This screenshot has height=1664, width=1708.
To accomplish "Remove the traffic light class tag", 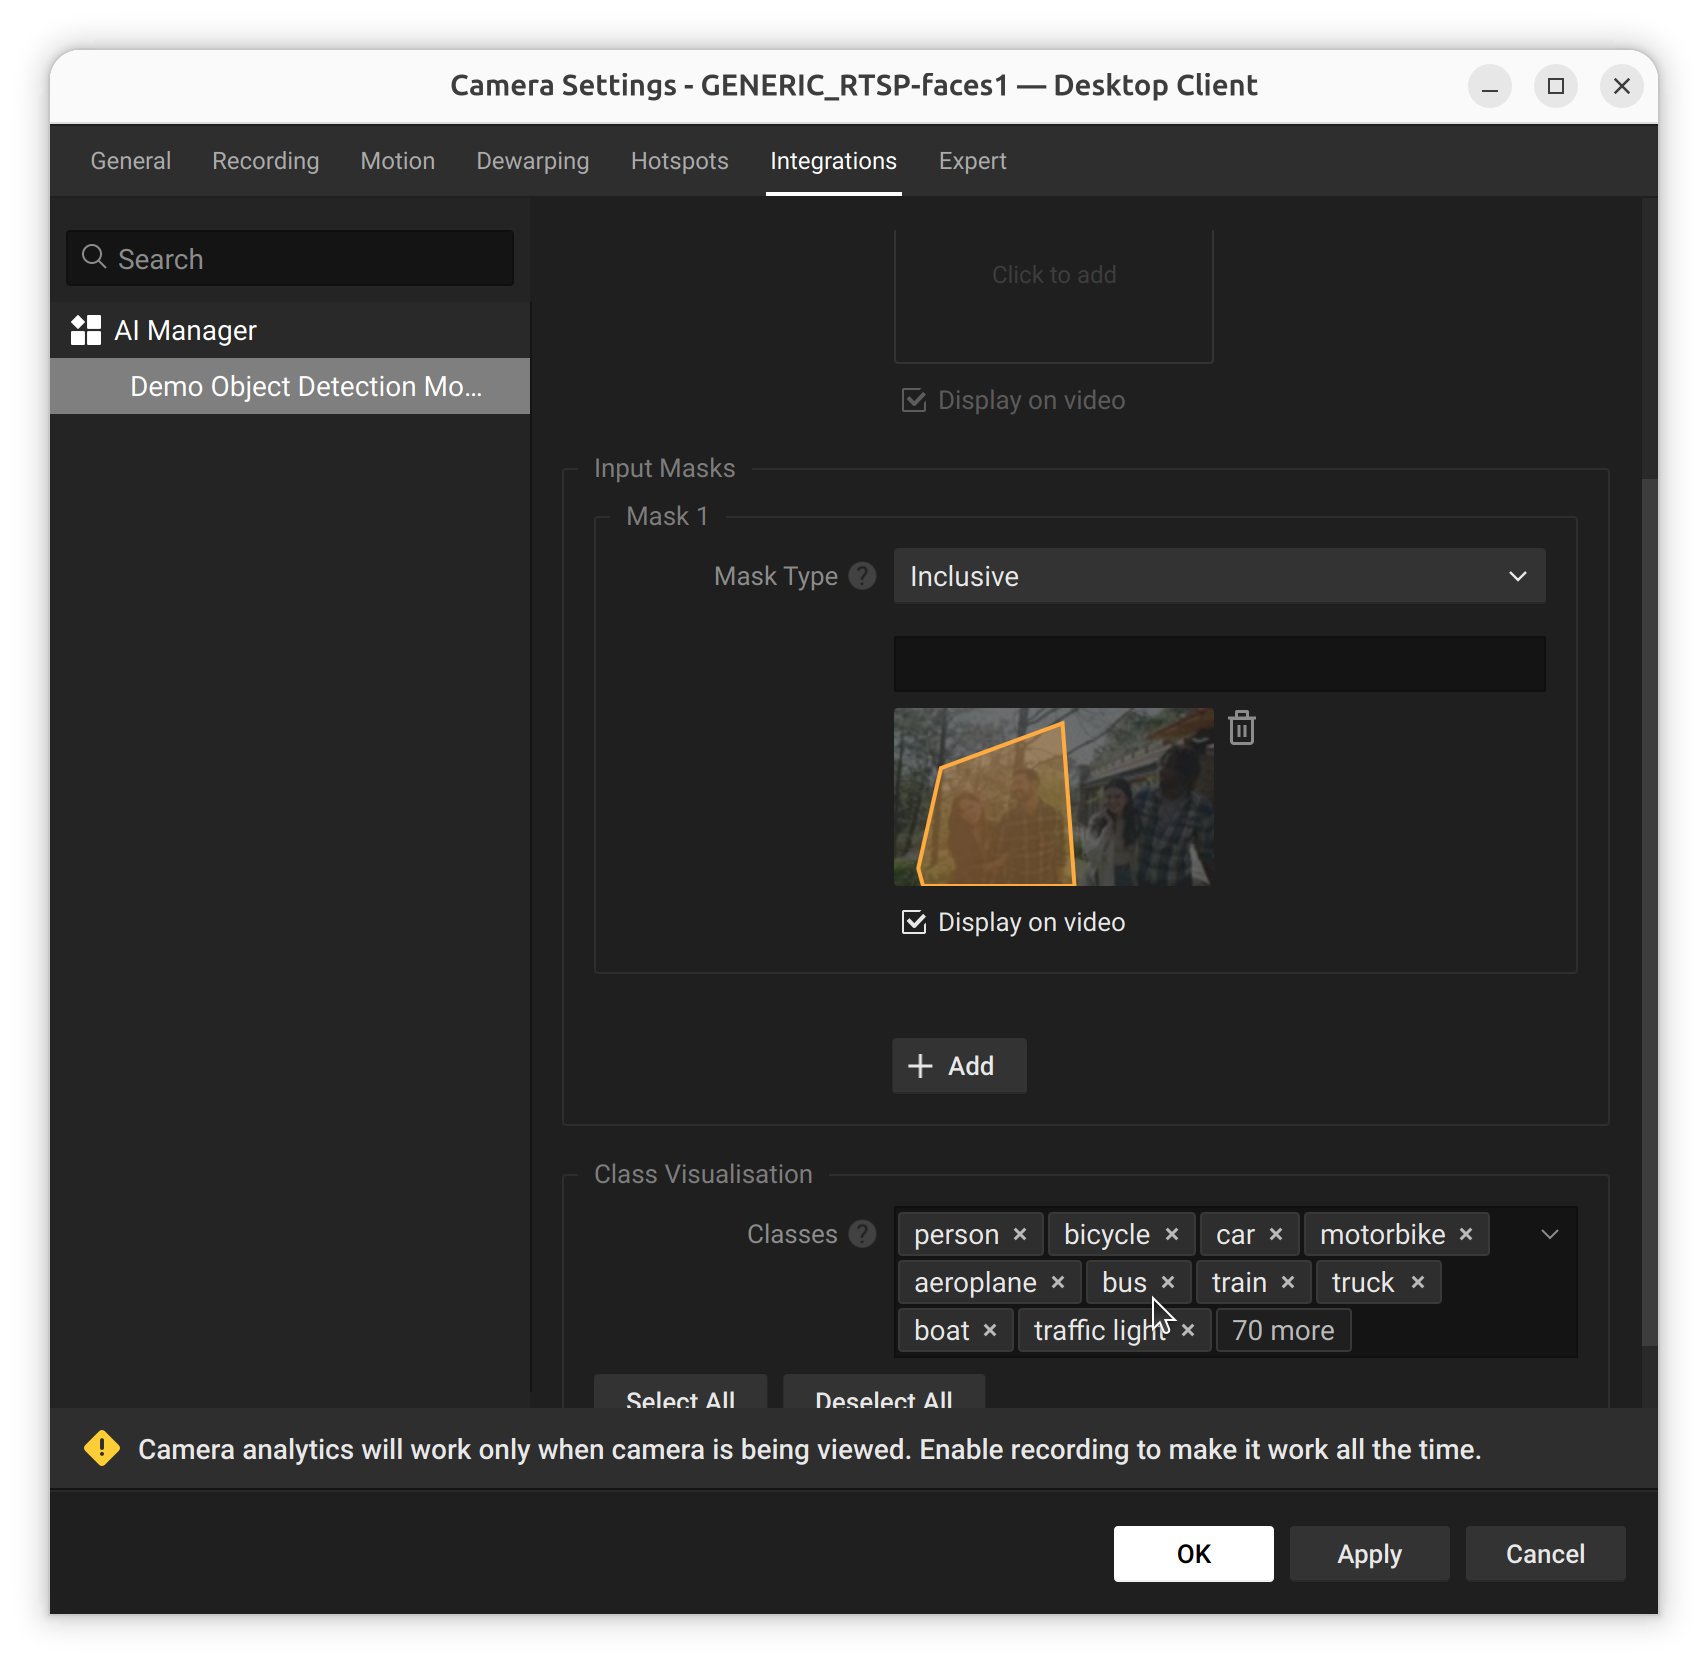I will coord(1188,1330).
